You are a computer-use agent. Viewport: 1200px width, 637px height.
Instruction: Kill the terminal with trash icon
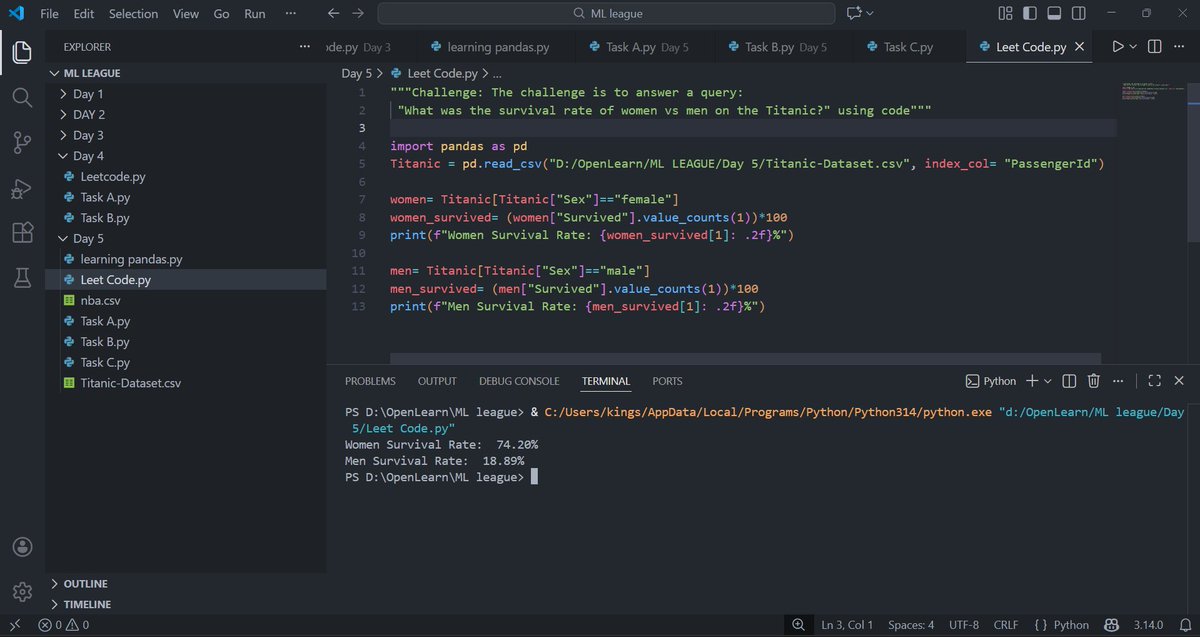1093,381
